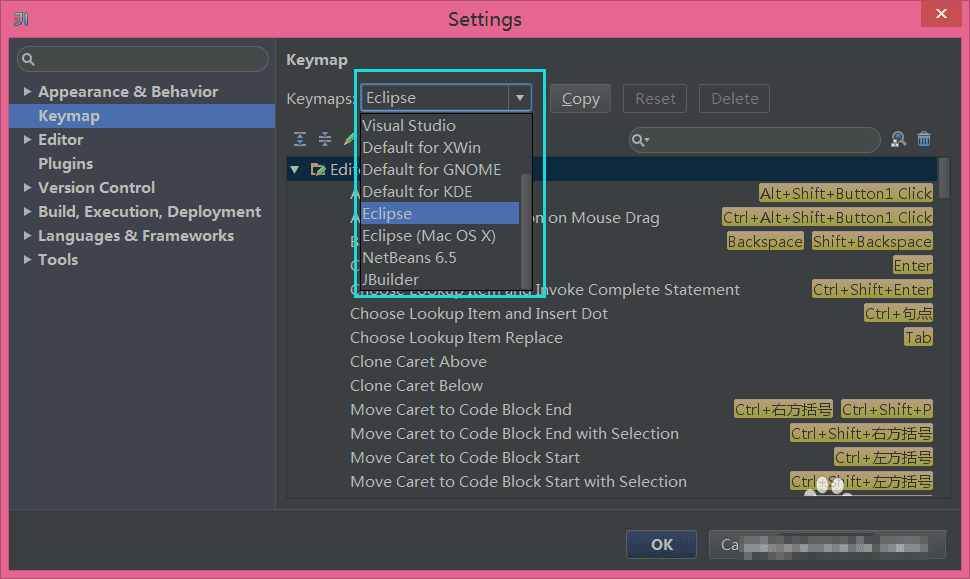Select Keymap in settings sidebar
The width and height of the screenshot is (970, 579).
pyautogui.click(x=142, y=116)
